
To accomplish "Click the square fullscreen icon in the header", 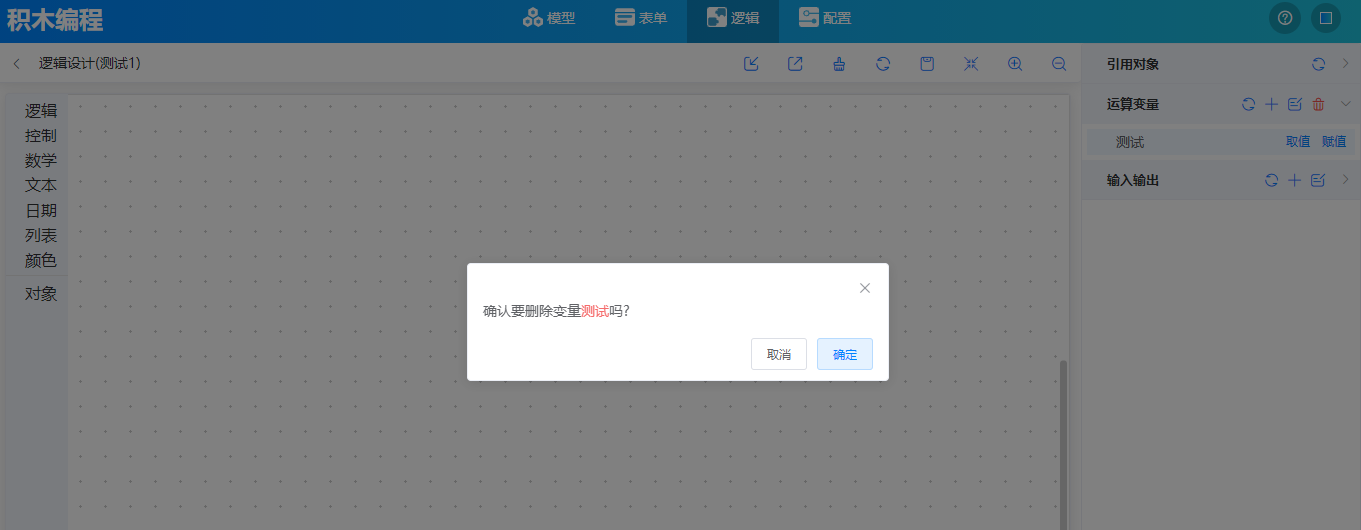I will coord(1326,18).
